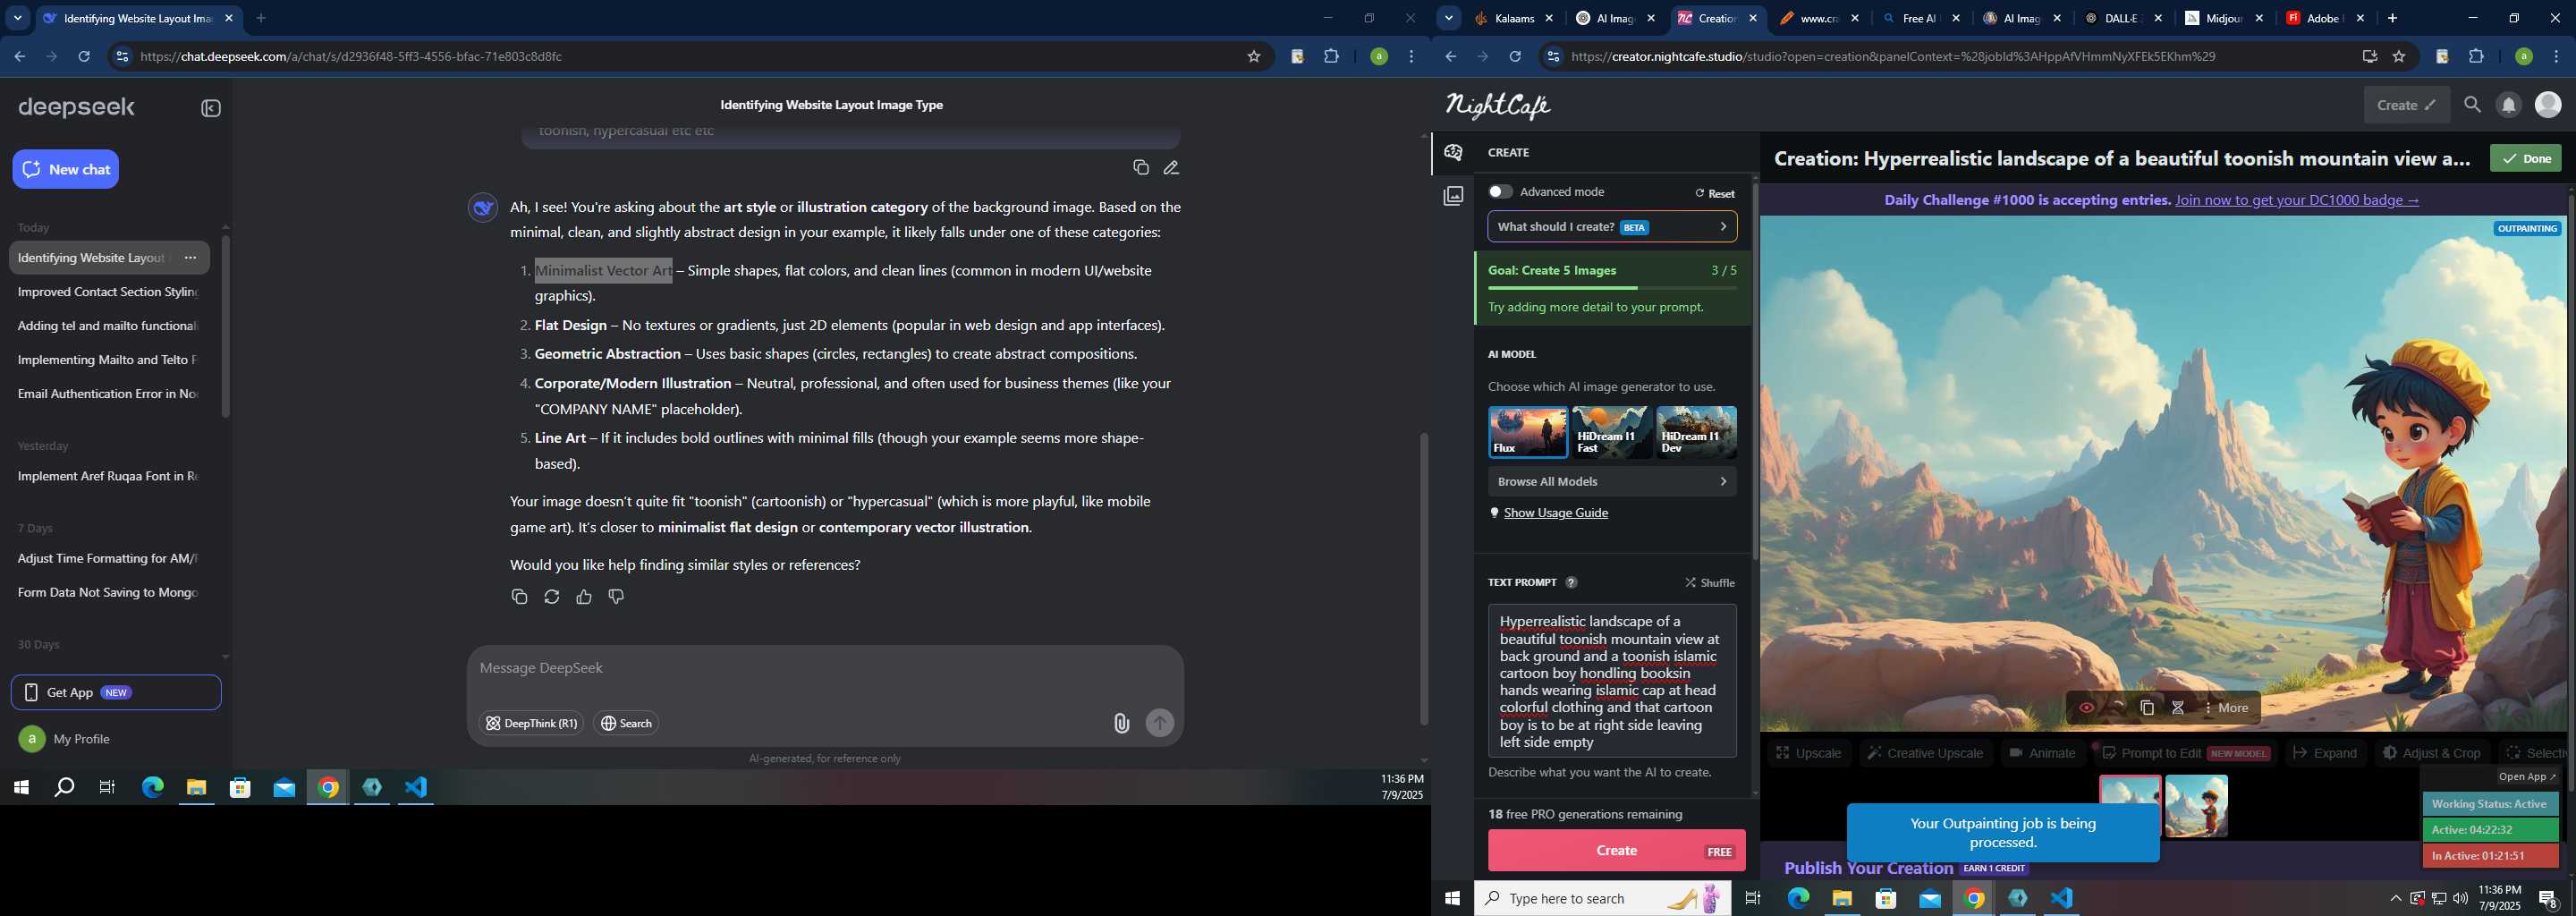Image resolution: width=2576 pixels, height=916 pixels.
Task: Reload the DeepSeek browser page
Action: point(84,57)
